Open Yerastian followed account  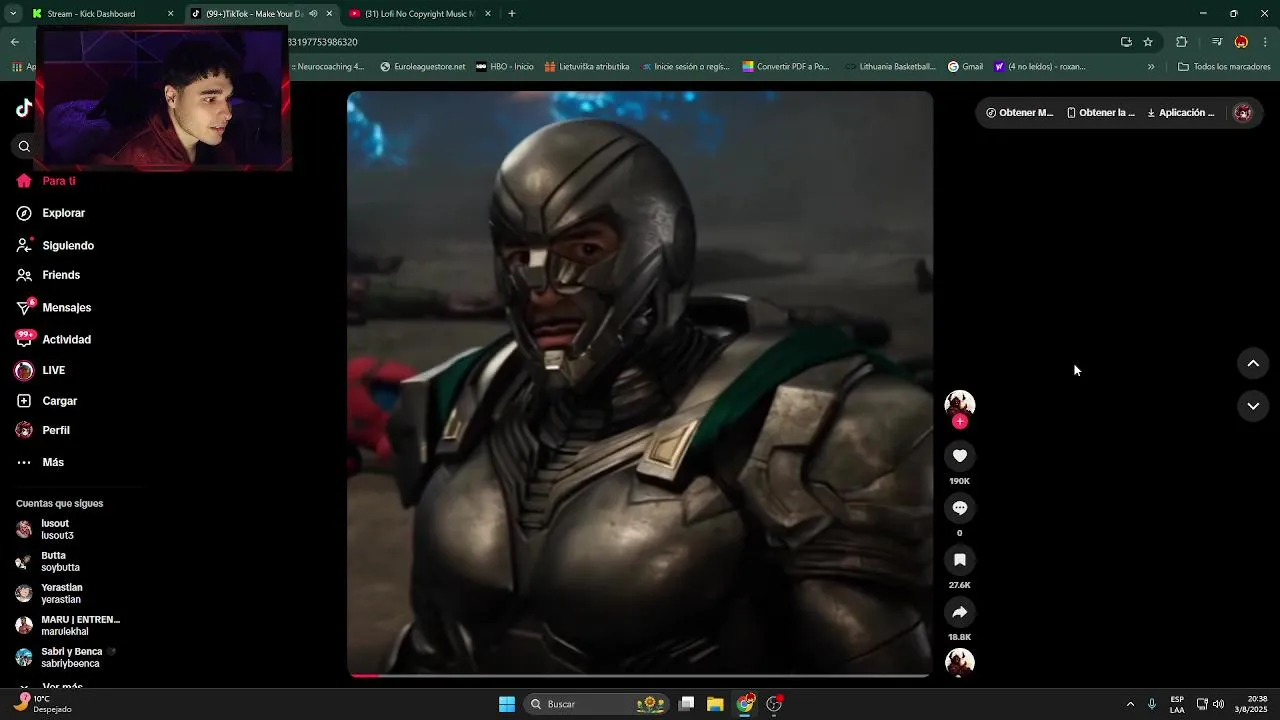[49, 593]
